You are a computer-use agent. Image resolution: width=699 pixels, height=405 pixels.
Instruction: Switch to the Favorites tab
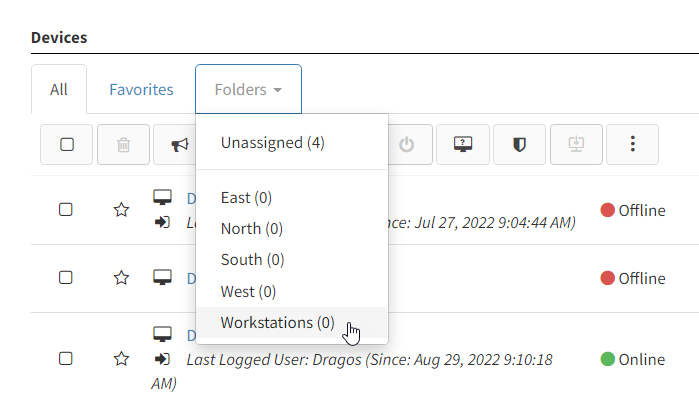141,89
